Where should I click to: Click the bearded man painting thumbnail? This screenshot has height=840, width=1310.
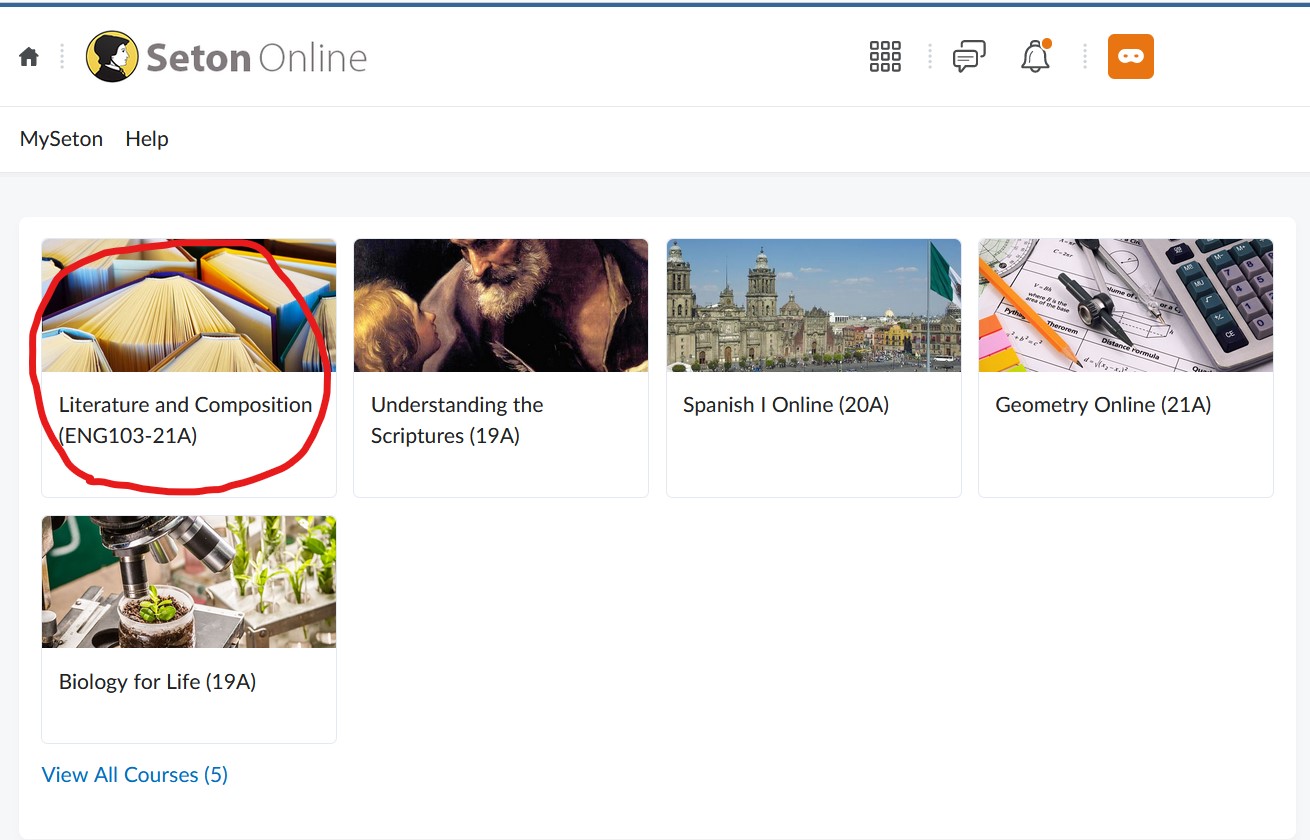point(501,305)
